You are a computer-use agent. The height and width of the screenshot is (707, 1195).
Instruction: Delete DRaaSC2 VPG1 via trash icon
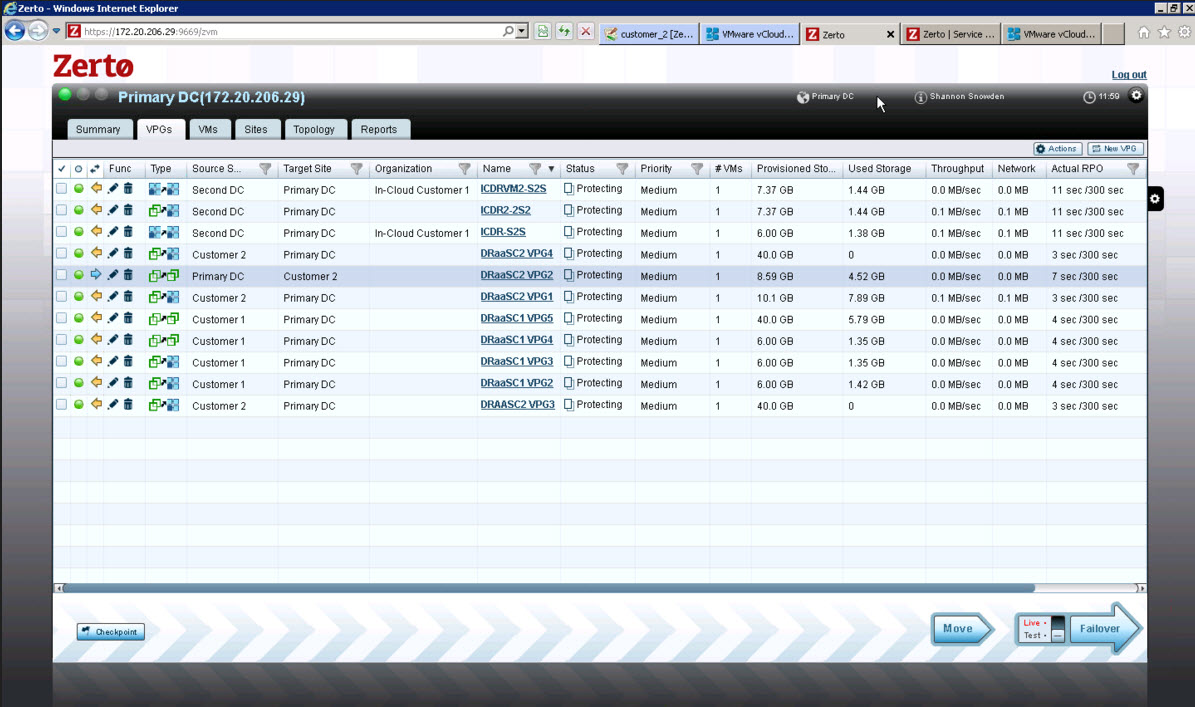tap(128, 296)
